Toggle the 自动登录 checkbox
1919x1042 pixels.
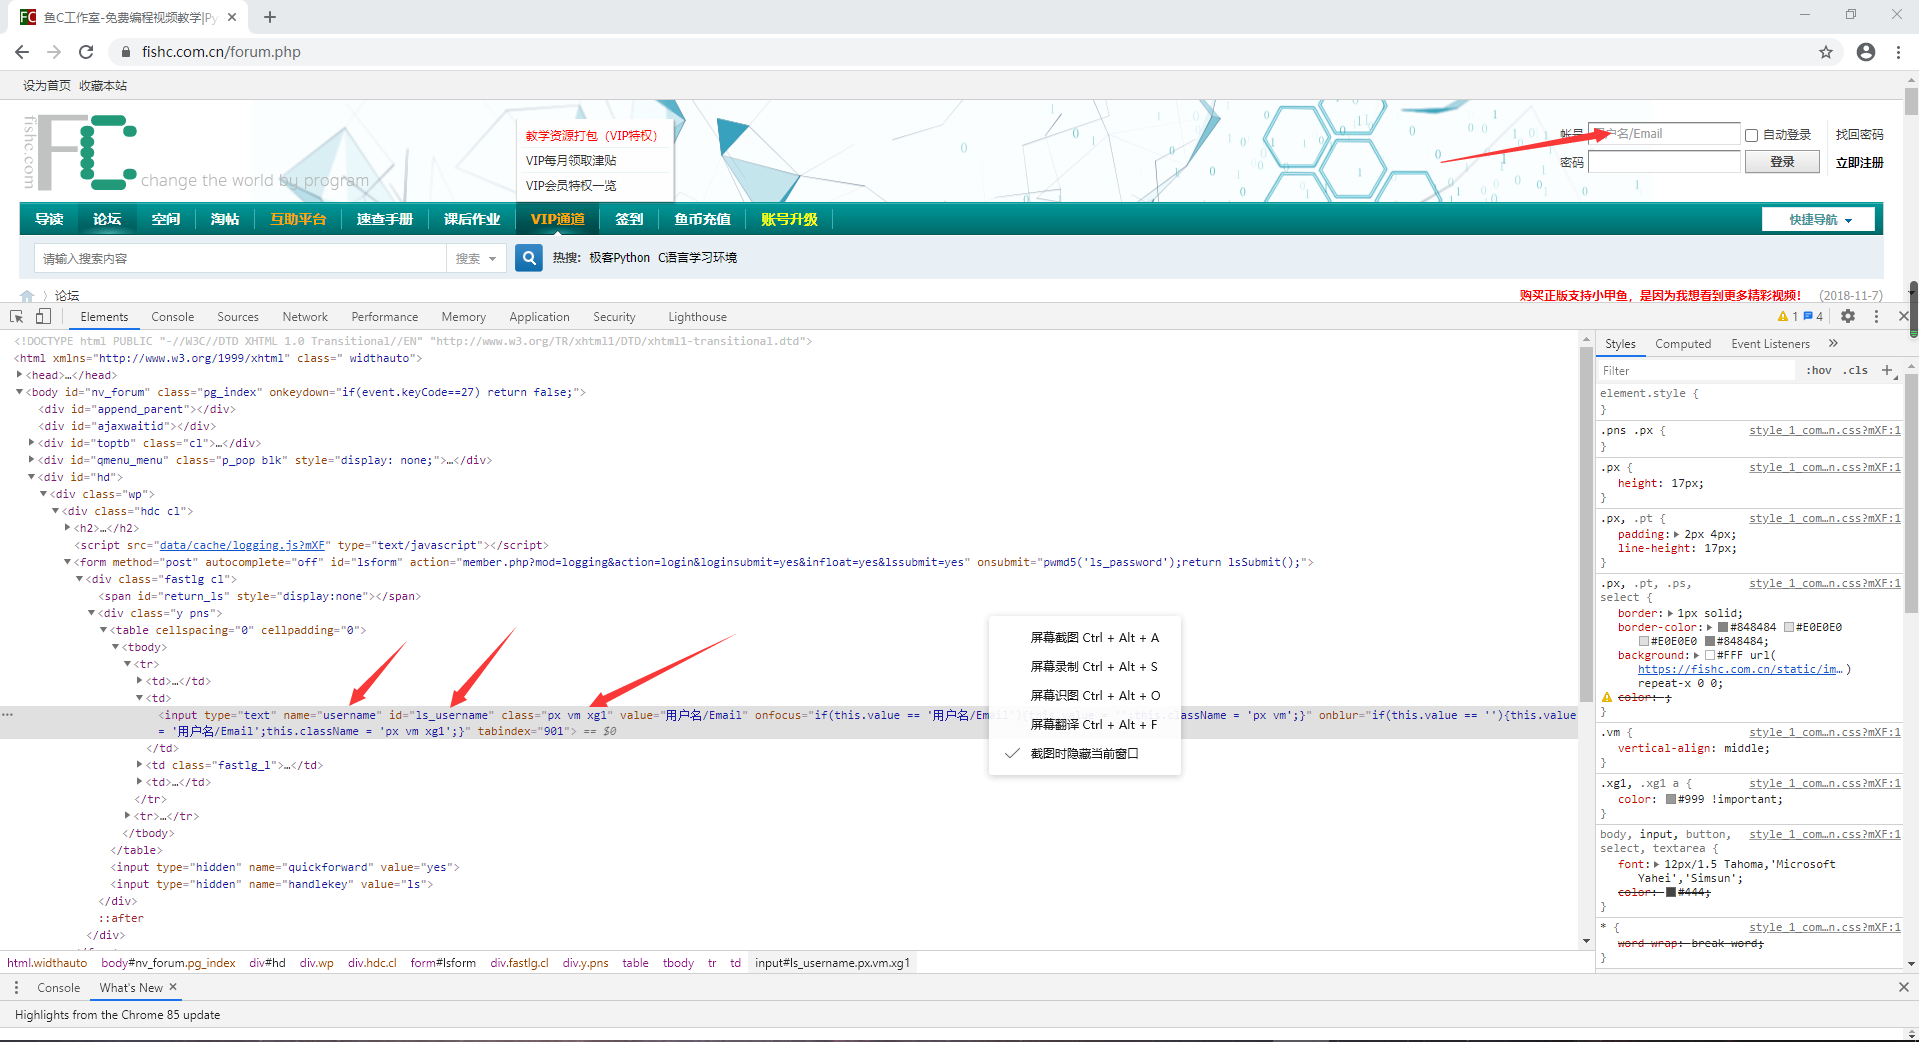click(x=1751, y=135)
